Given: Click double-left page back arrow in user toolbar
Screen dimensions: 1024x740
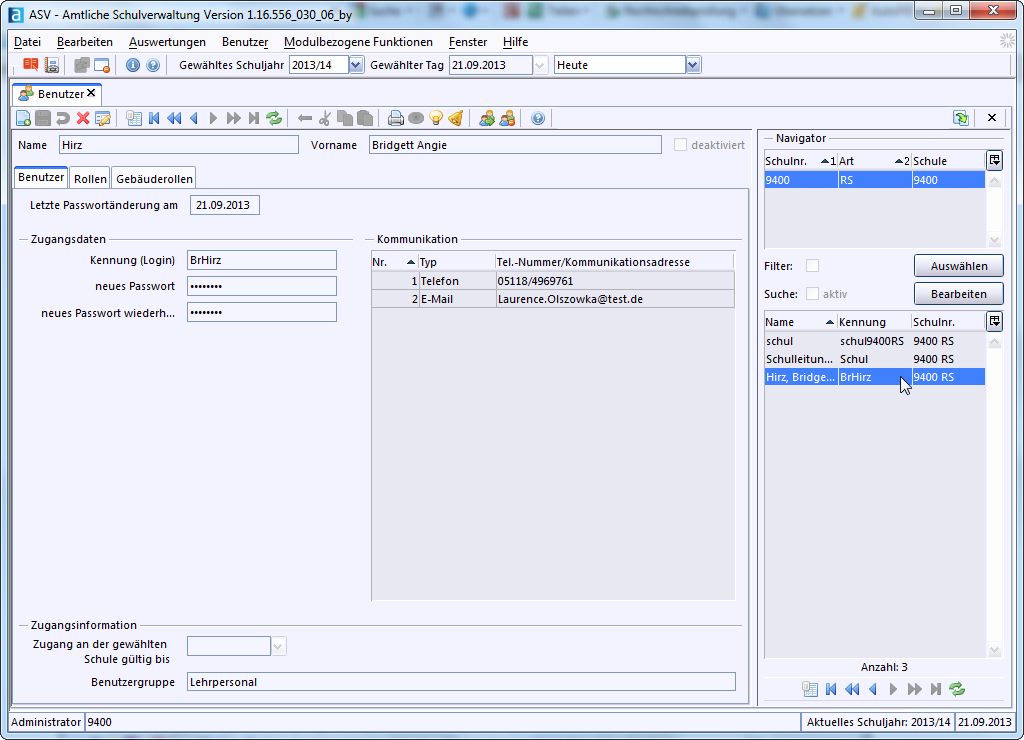Looking at the screenshot, I should coord(174,118).
